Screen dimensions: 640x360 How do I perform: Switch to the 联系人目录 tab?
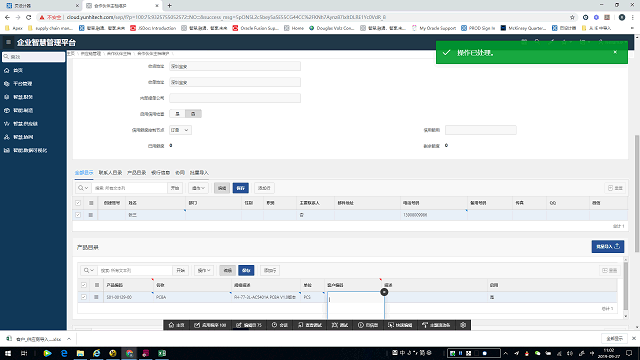[x=110, y=173]
